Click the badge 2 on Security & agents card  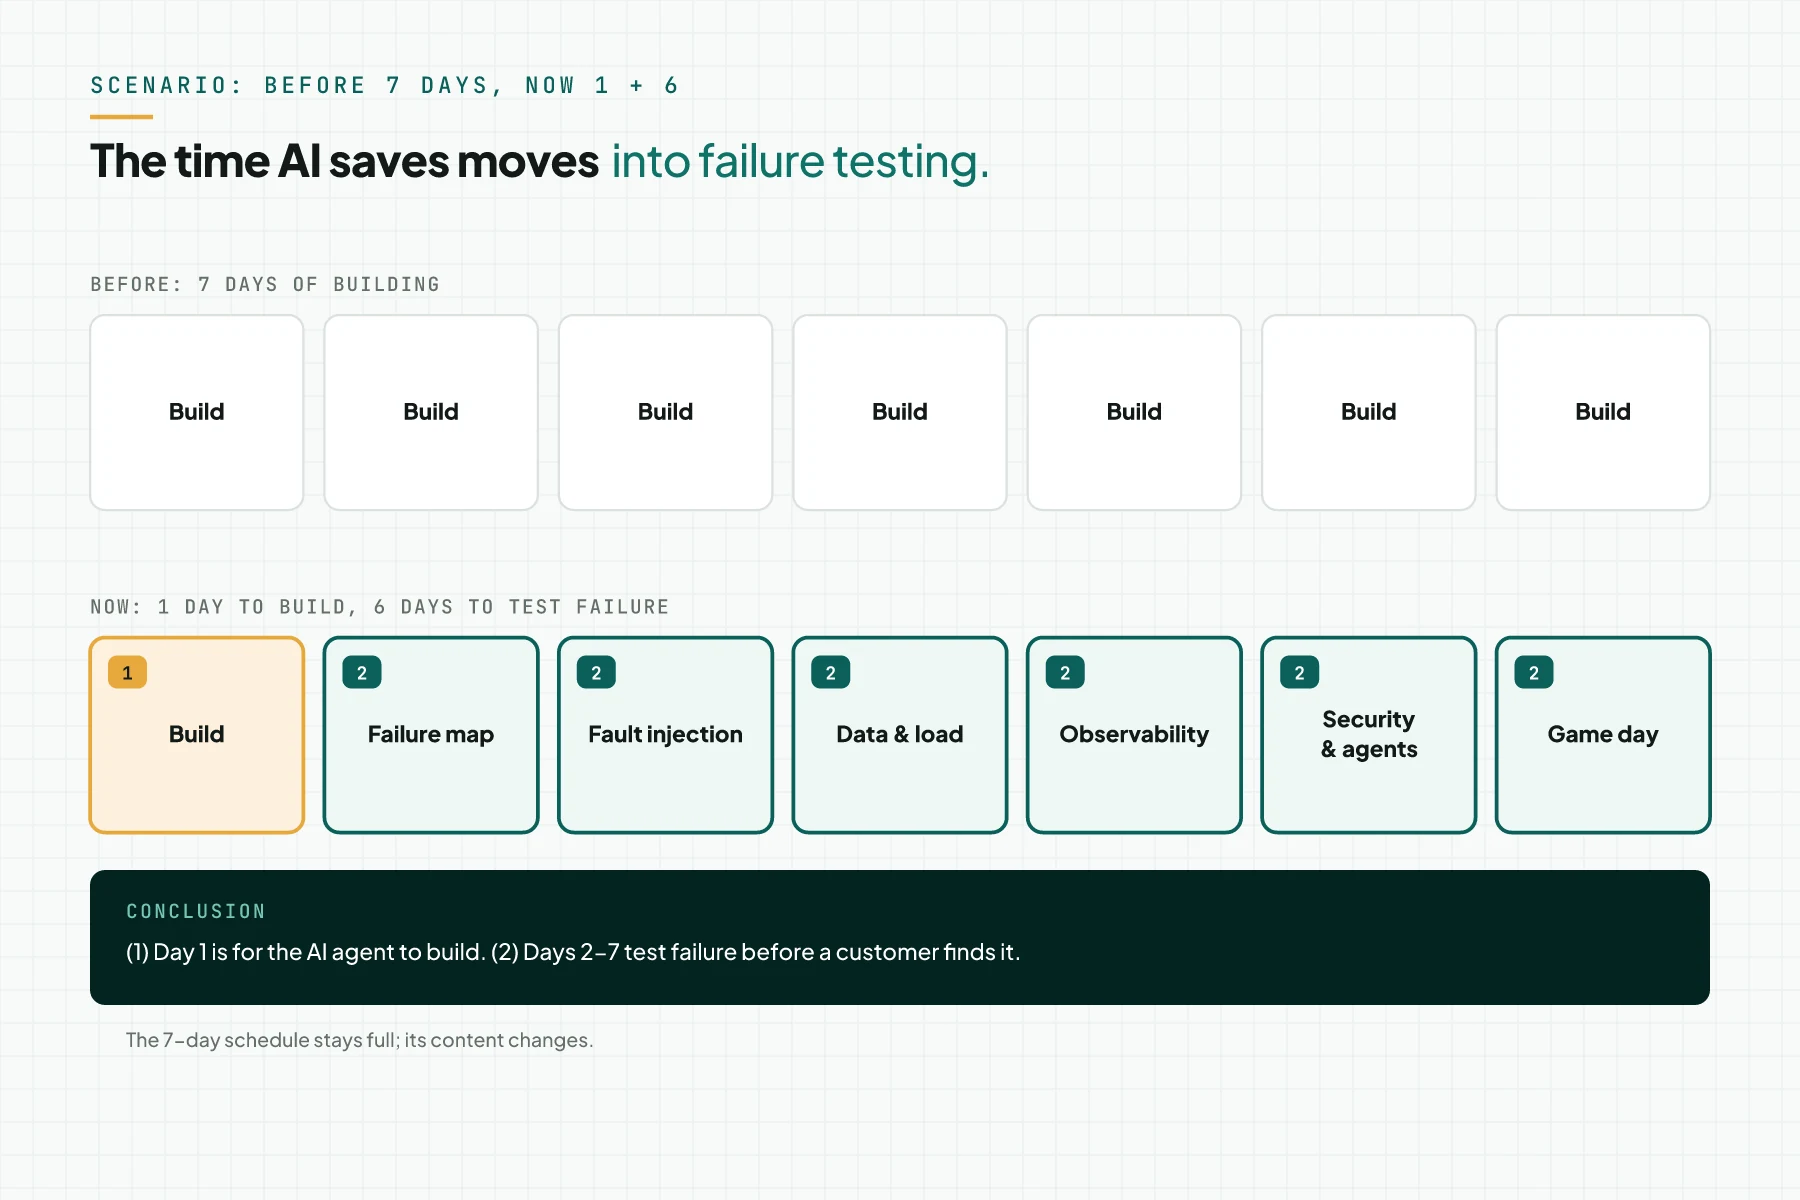point(1299,673)
